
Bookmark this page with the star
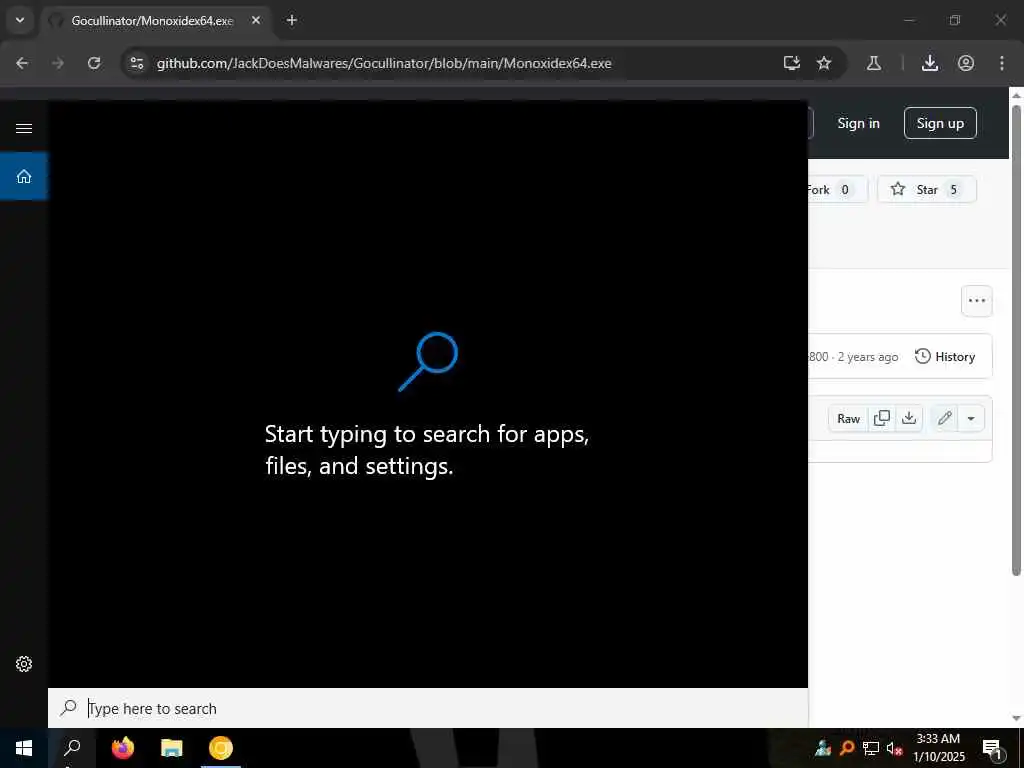point(824,63)
